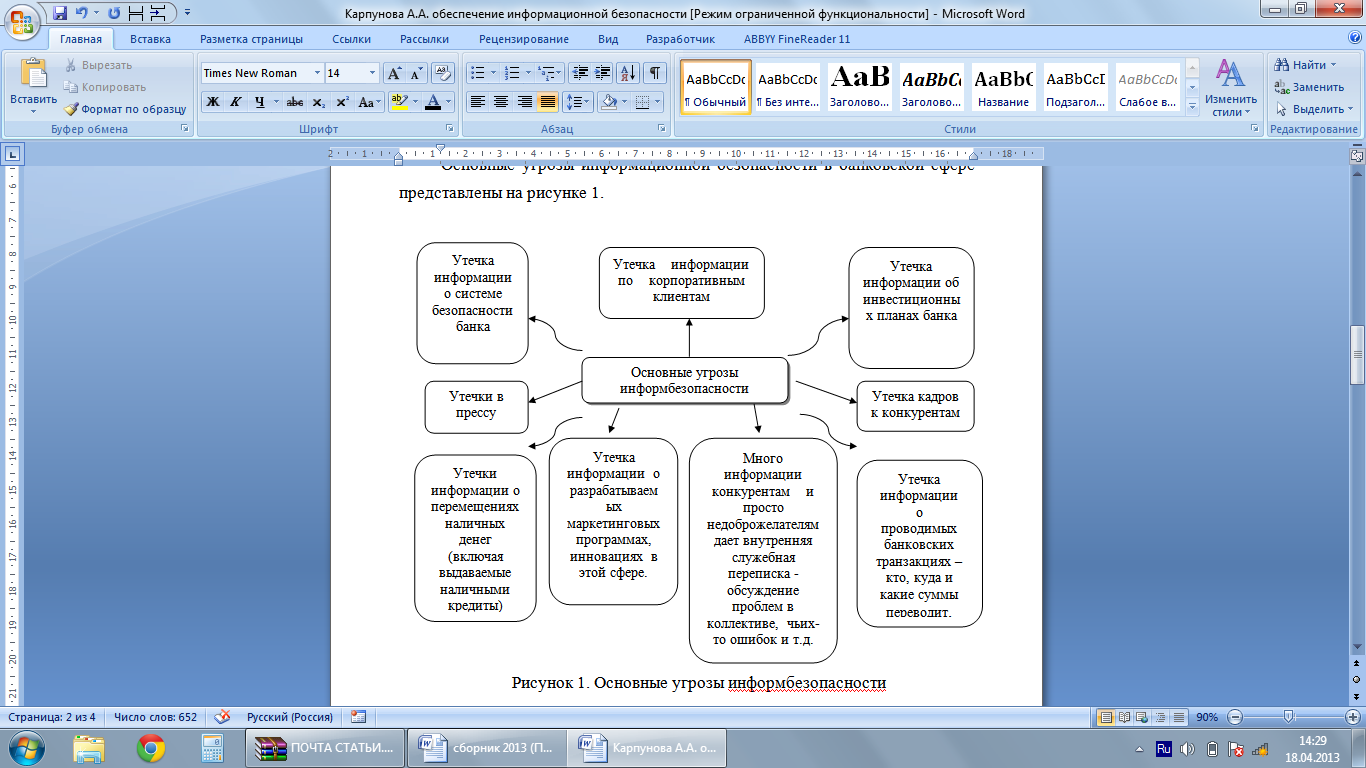Expand numbered list options arrow
The height and width of the screenshot is (768, 1366).
[527, 73]
